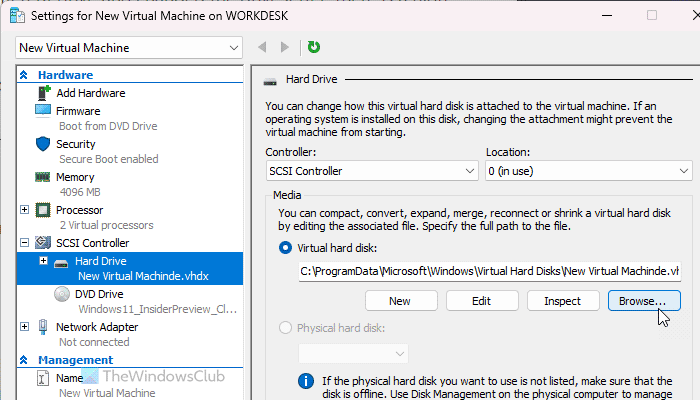Click the Edit button

pos(482,301)
